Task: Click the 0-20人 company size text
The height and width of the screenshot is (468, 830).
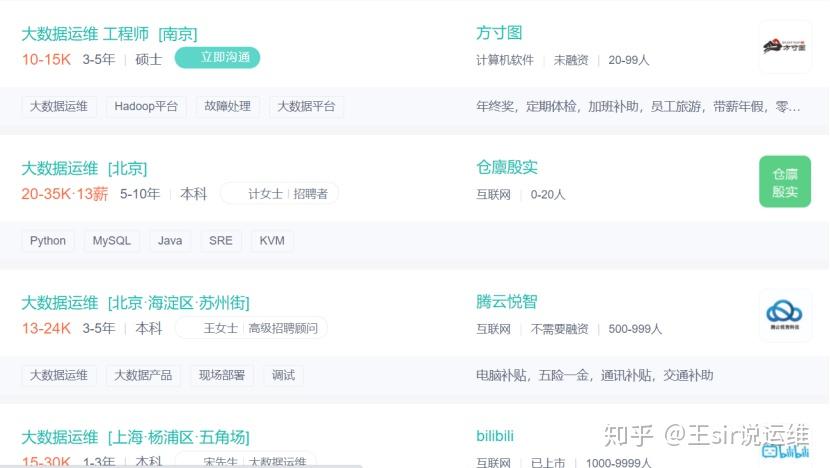Action: (548, 194)
